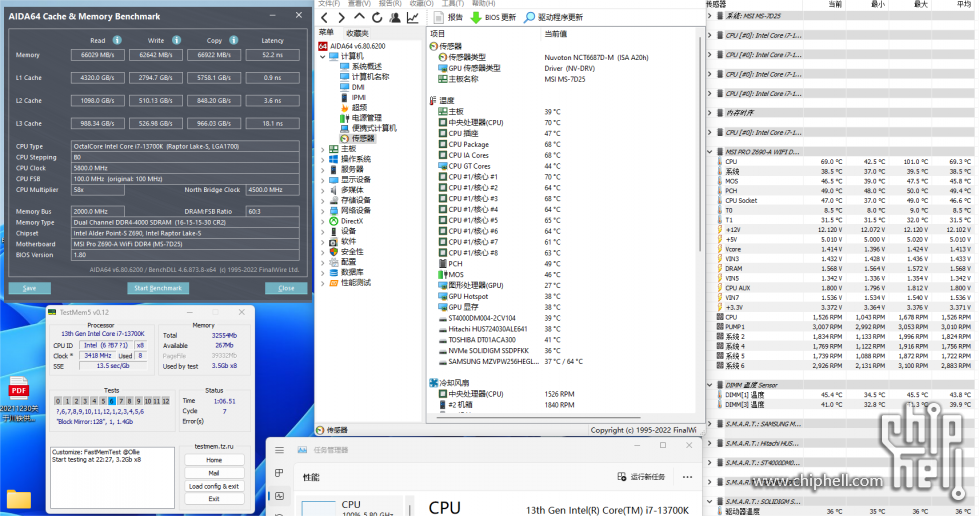Viewport: 979px width, 516px height.
Task: Click the 当前值 column header
Action: tap(556, 34)
